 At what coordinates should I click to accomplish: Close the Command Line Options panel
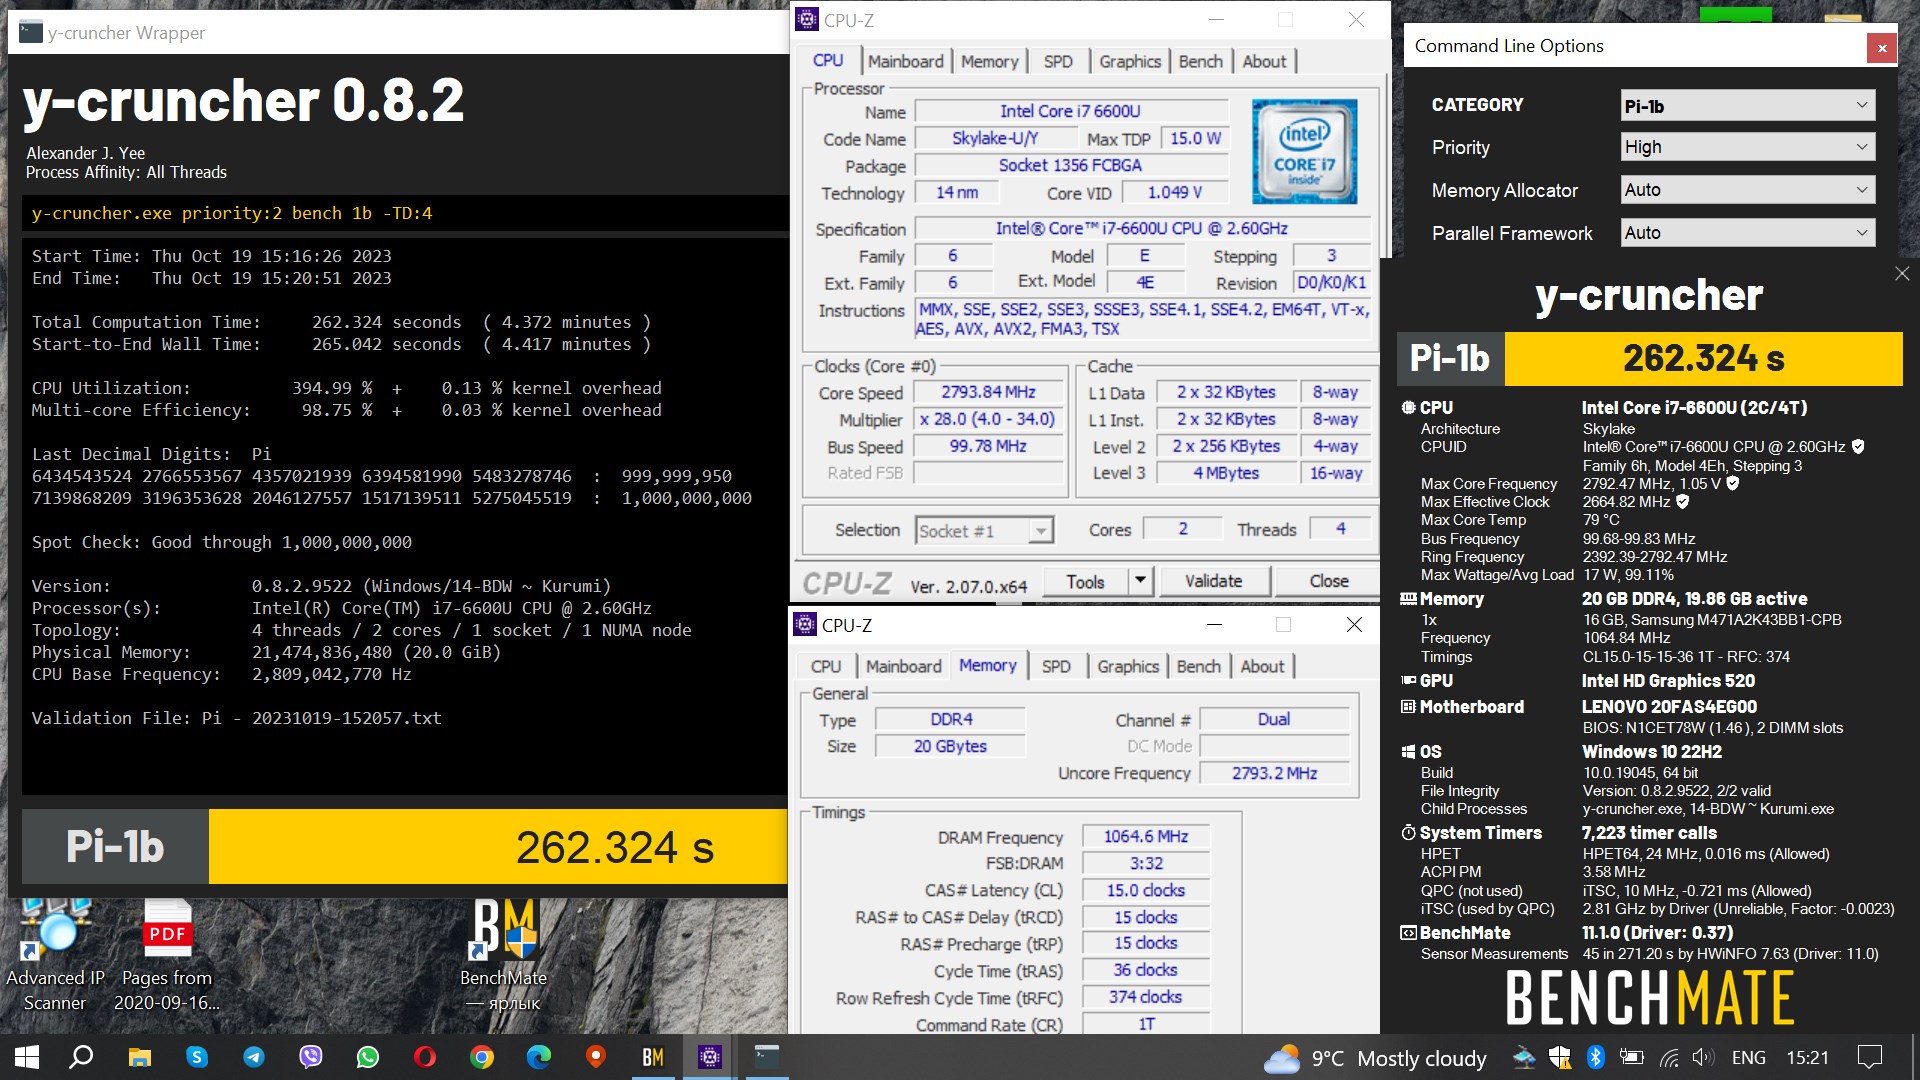point(1881,47)
